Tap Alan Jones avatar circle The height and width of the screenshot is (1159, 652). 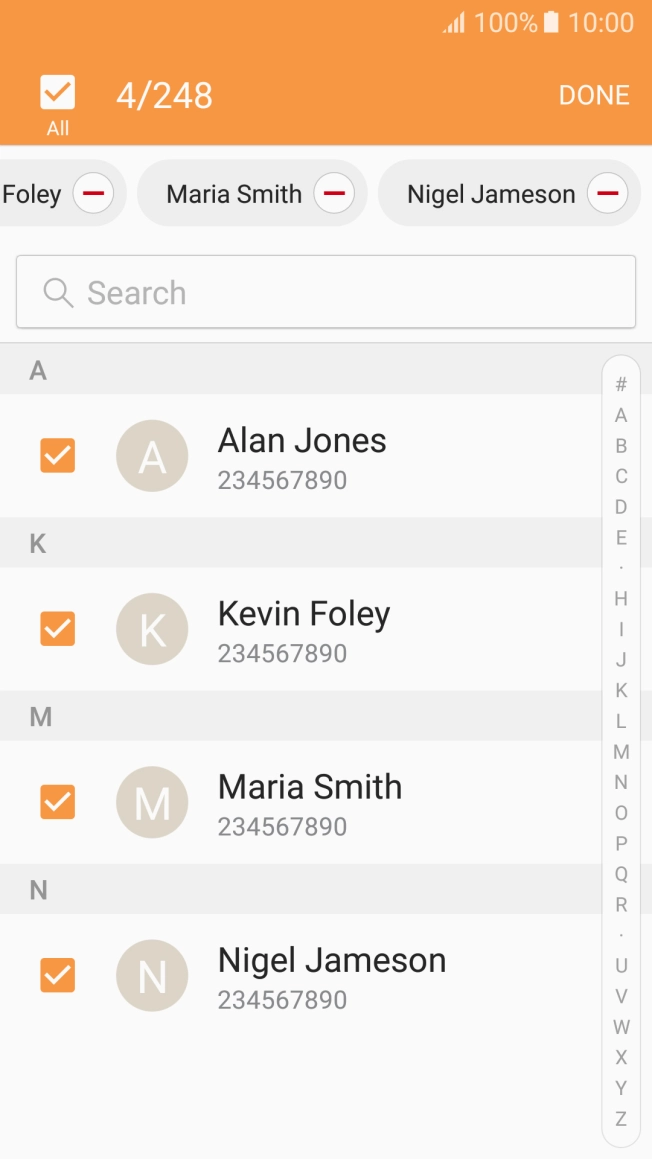click(152, 456)
